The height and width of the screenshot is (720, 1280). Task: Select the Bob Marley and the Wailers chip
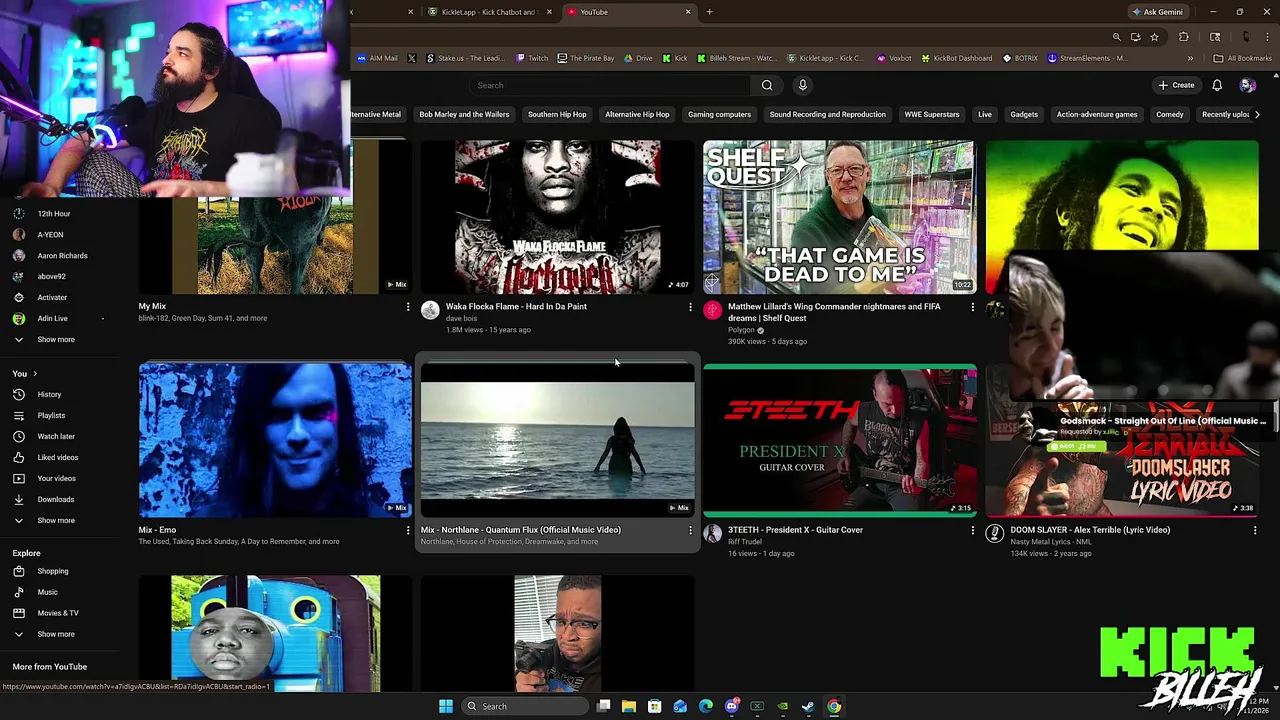click(x=464, y=114)
